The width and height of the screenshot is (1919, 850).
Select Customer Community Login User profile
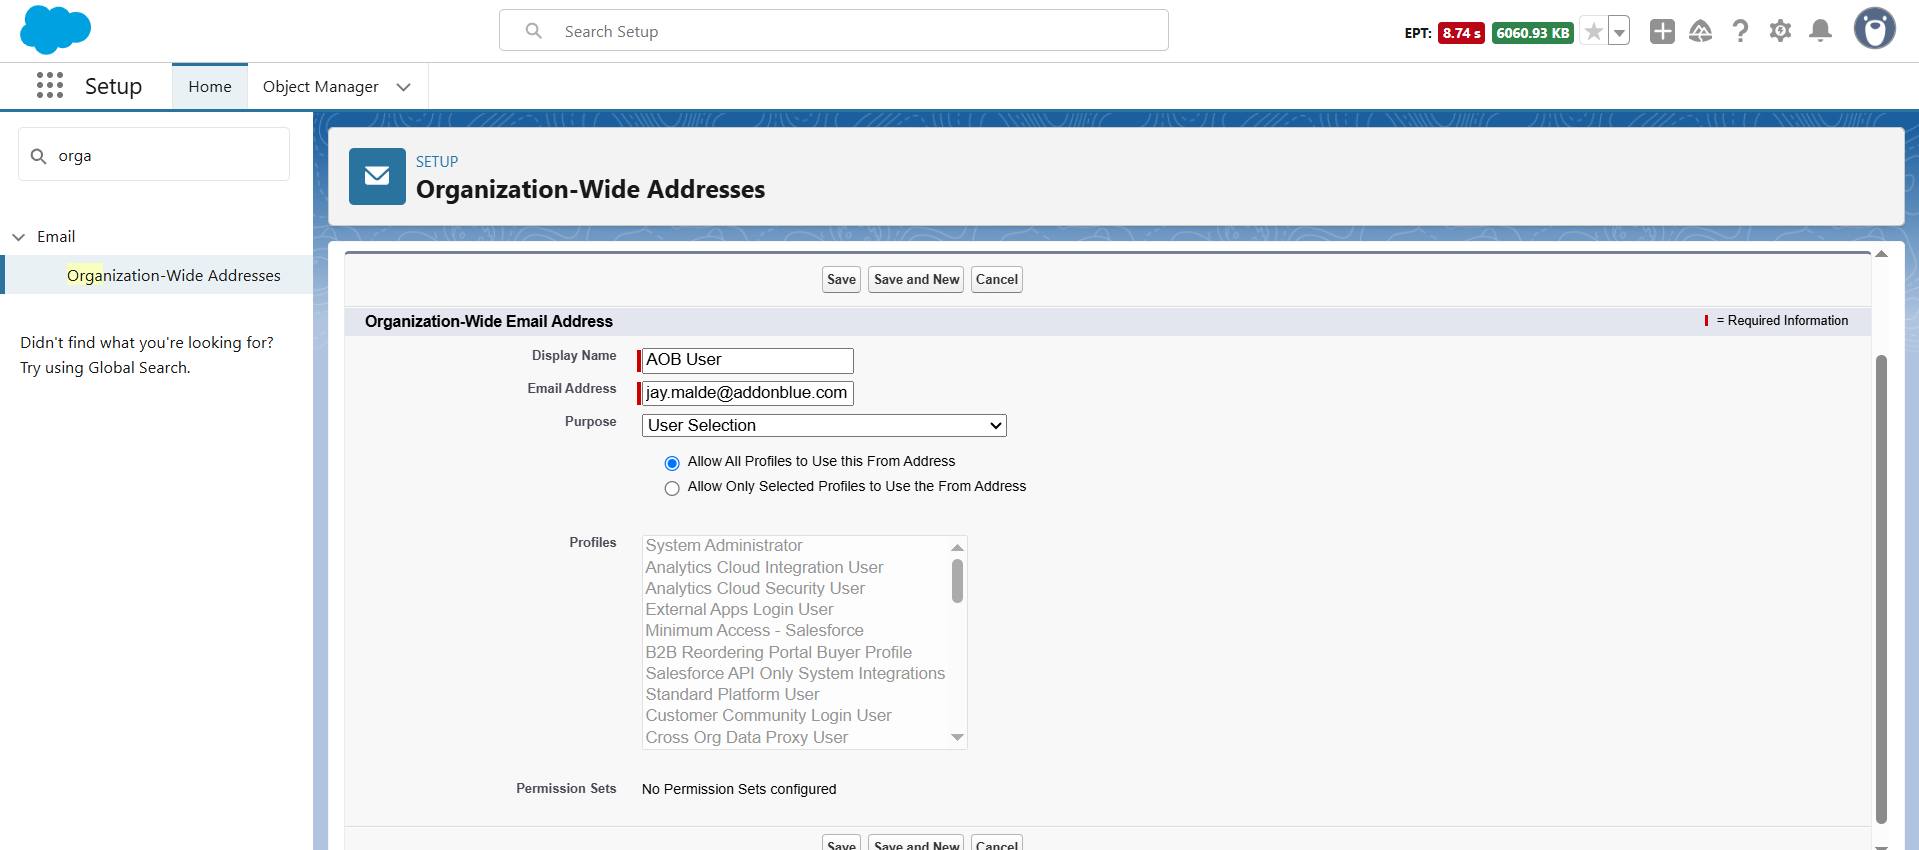pyautogui.click(x=768, y=715)
